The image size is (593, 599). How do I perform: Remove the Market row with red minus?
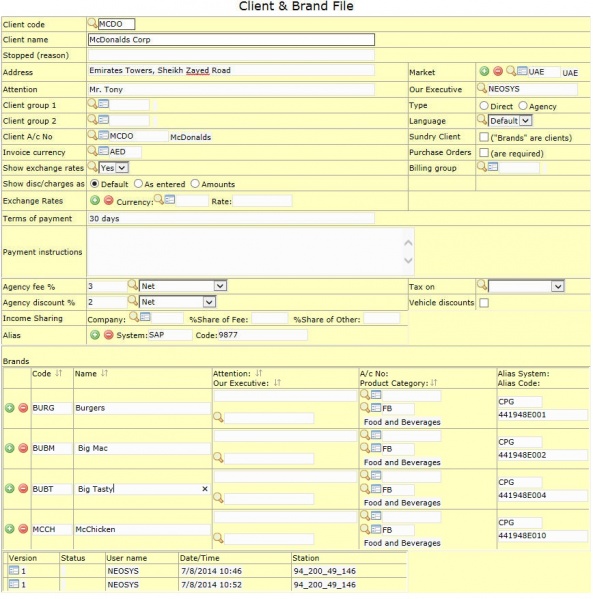coord(497,71)
